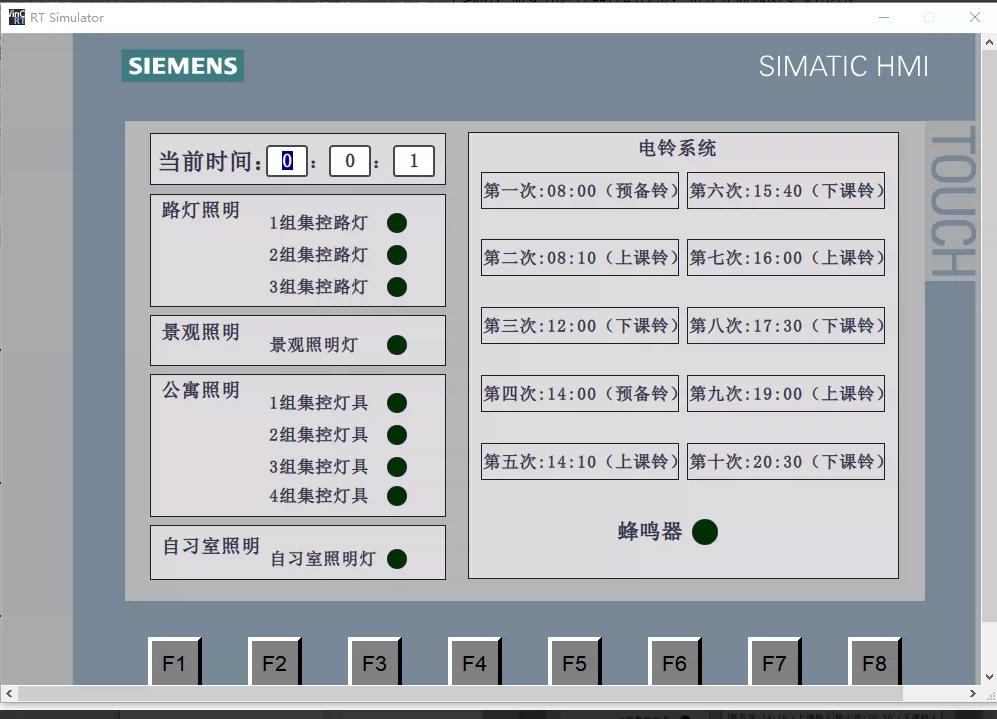997x719 pixels.
Task: Click the 蜂鸣器 buzzer indicator lamp
Action: pyautogui.click(x=705, y=532)
